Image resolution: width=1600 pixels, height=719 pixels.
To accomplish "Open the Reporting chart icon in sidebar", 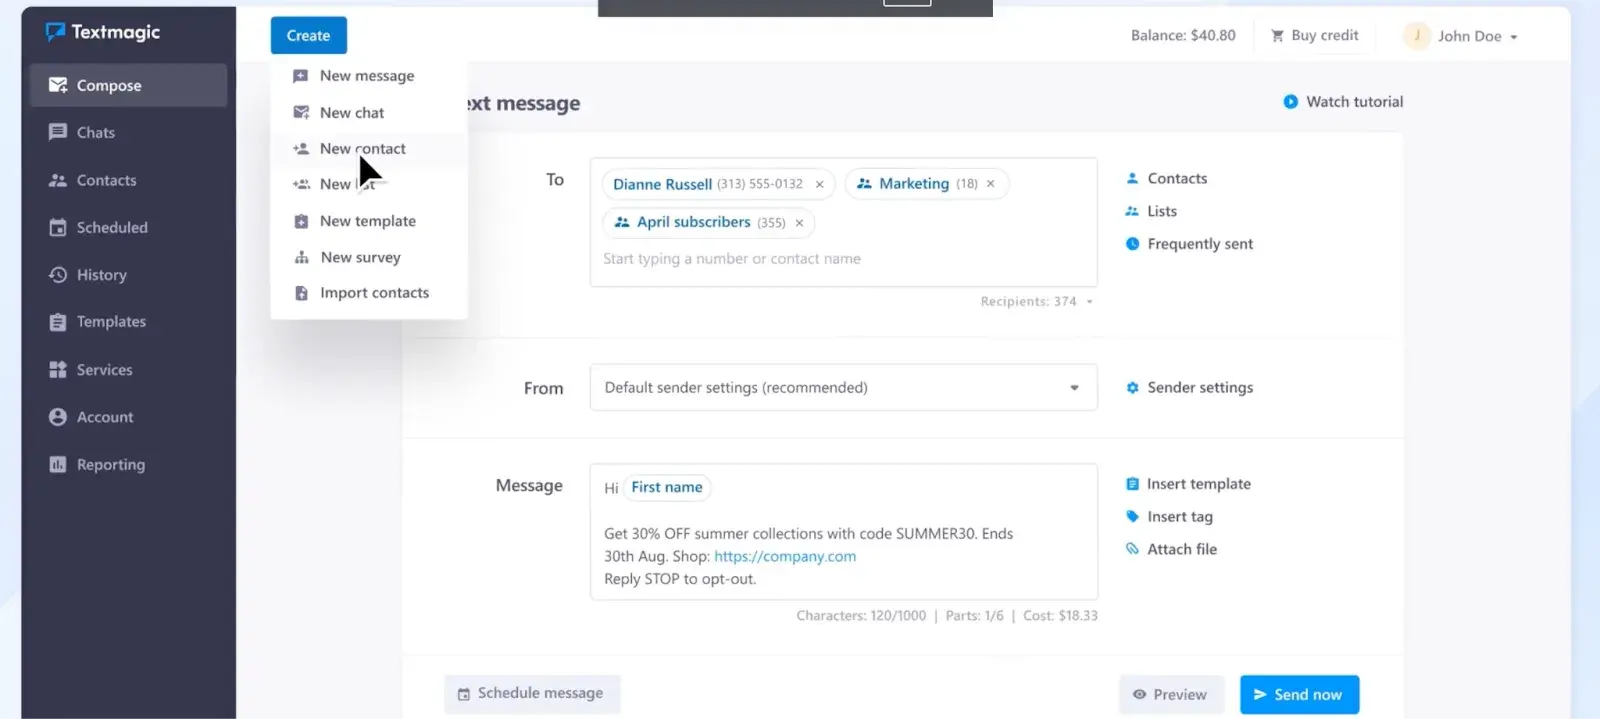I will coord(58,464).
